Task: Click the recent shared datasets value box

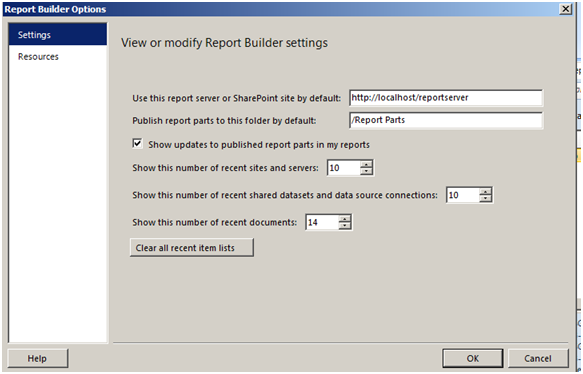Action: pos(463,195)
